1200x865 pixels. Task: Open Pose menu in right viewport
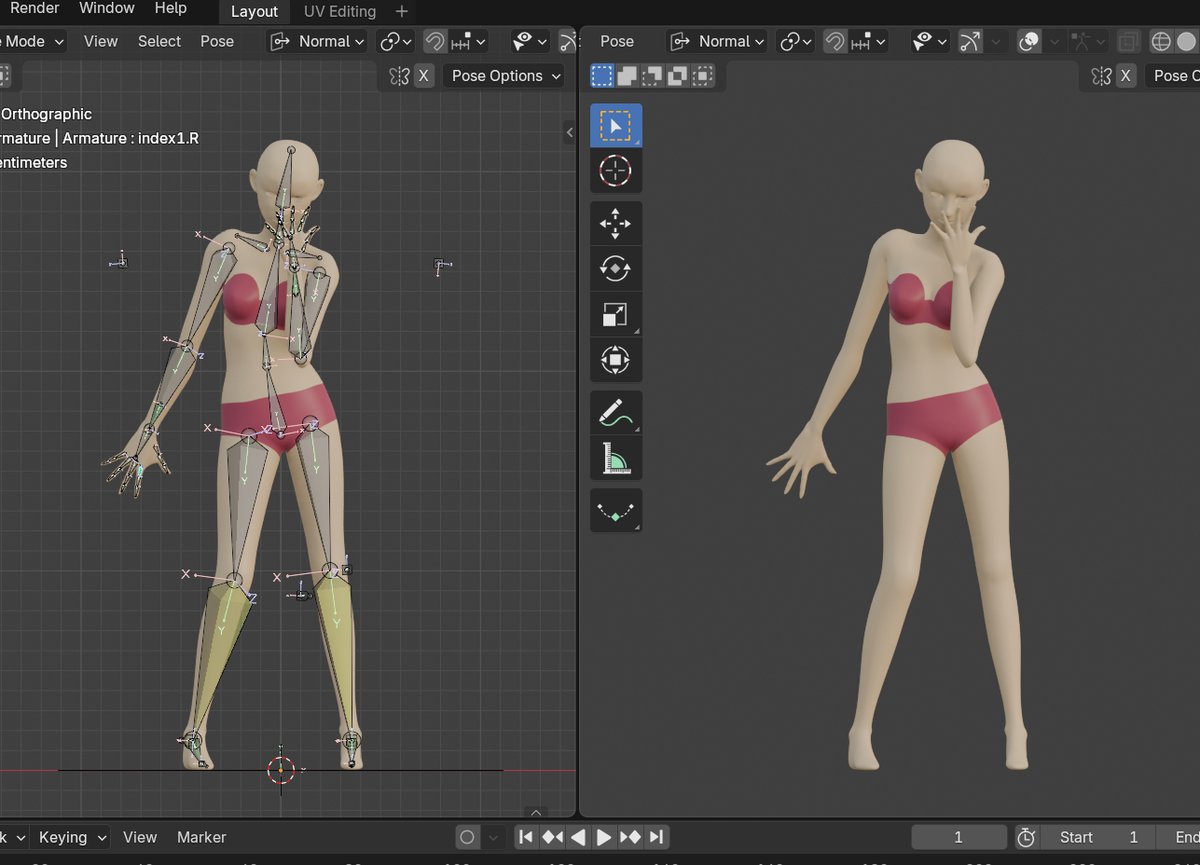pyautogui.click(x=617, y=41)
